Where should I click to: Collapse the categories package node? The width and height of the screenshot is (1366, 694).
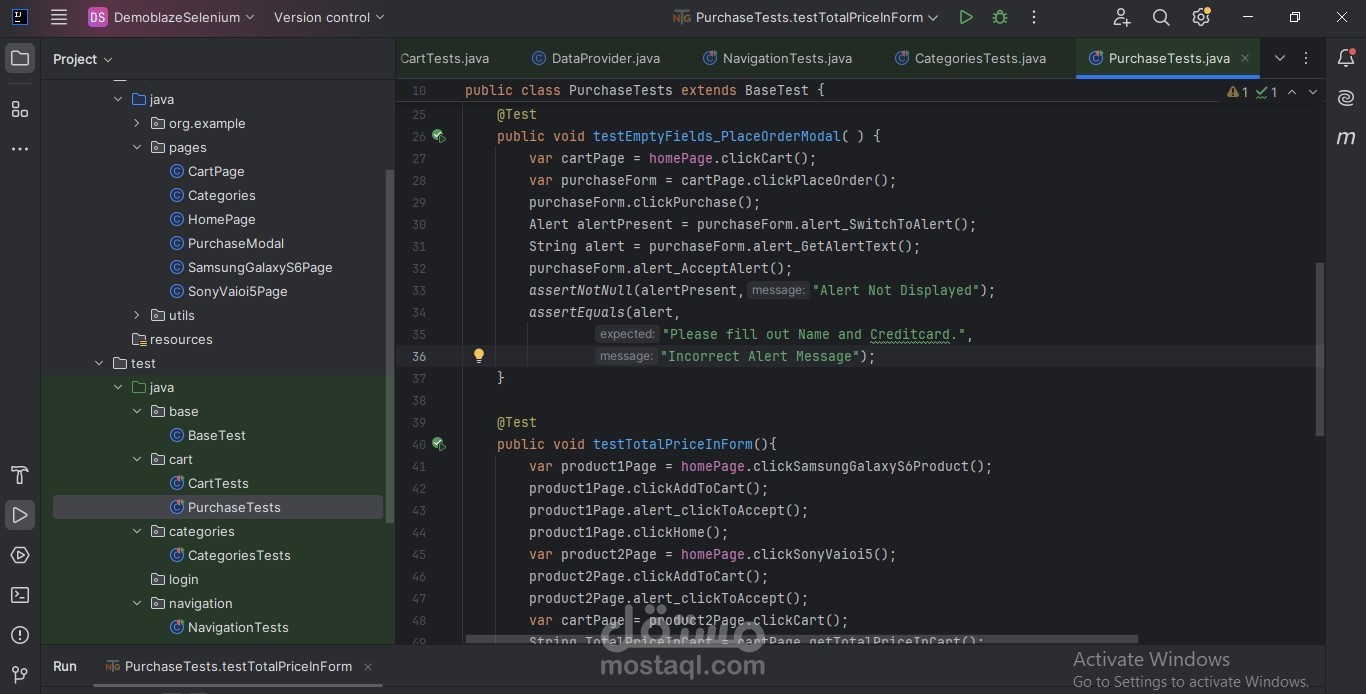pyautogui.click(x=137, y=531)
